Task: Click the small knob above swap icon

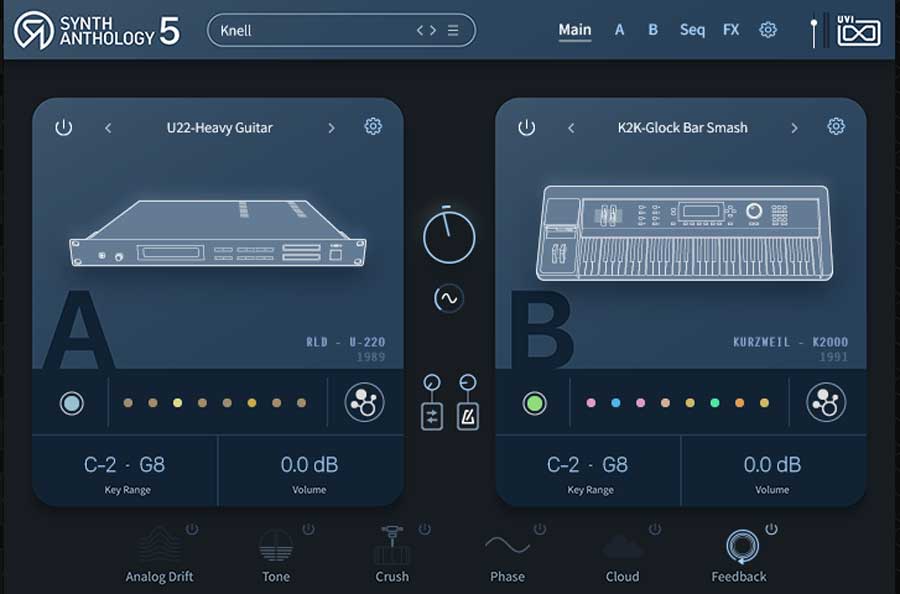Action: click(x=432, y=382)
